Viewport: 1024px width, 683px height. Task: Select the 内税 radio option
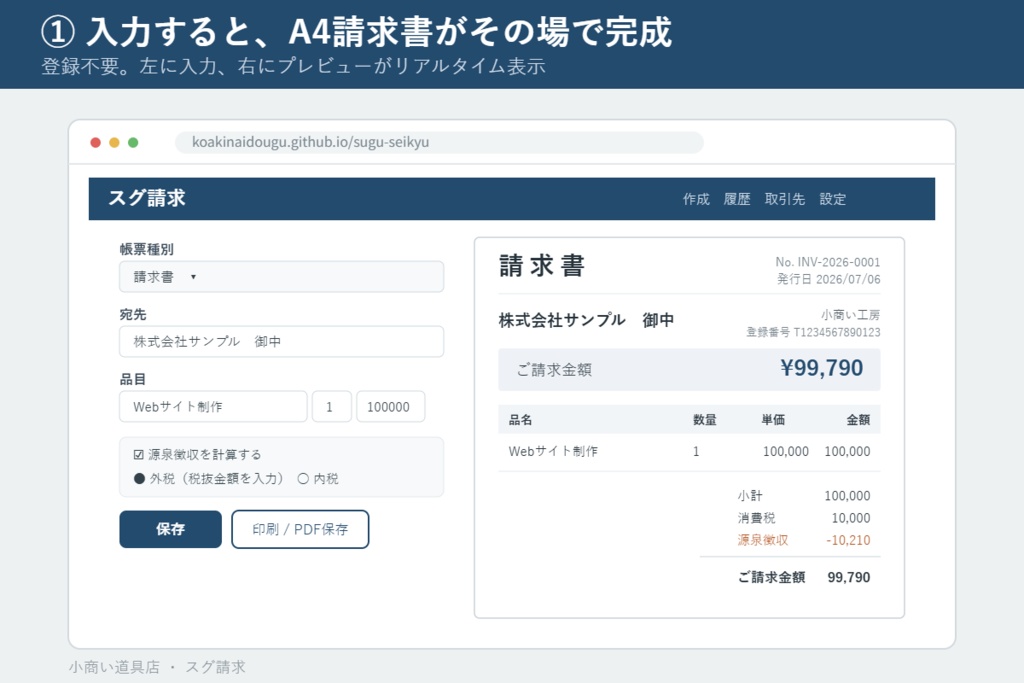[x=303, y=479]
